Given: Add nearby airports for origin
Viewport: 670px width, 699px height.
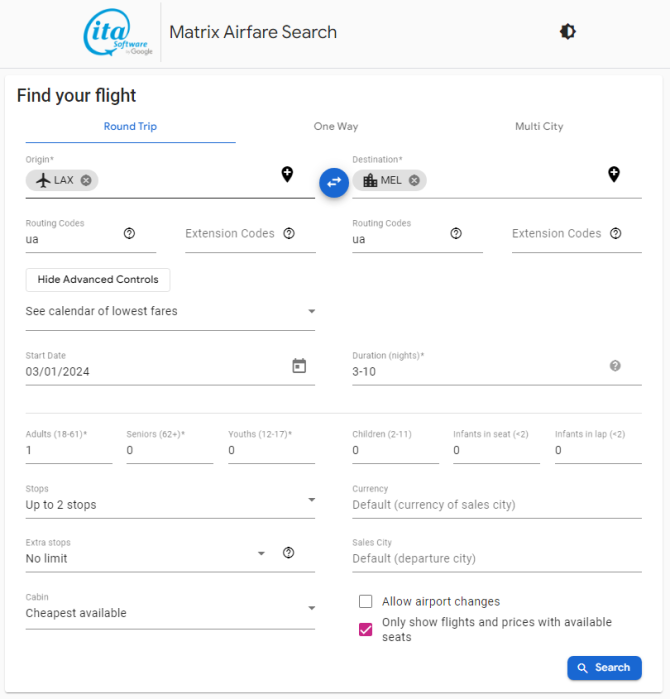Looking at the screenshot, I should point(288,174).
